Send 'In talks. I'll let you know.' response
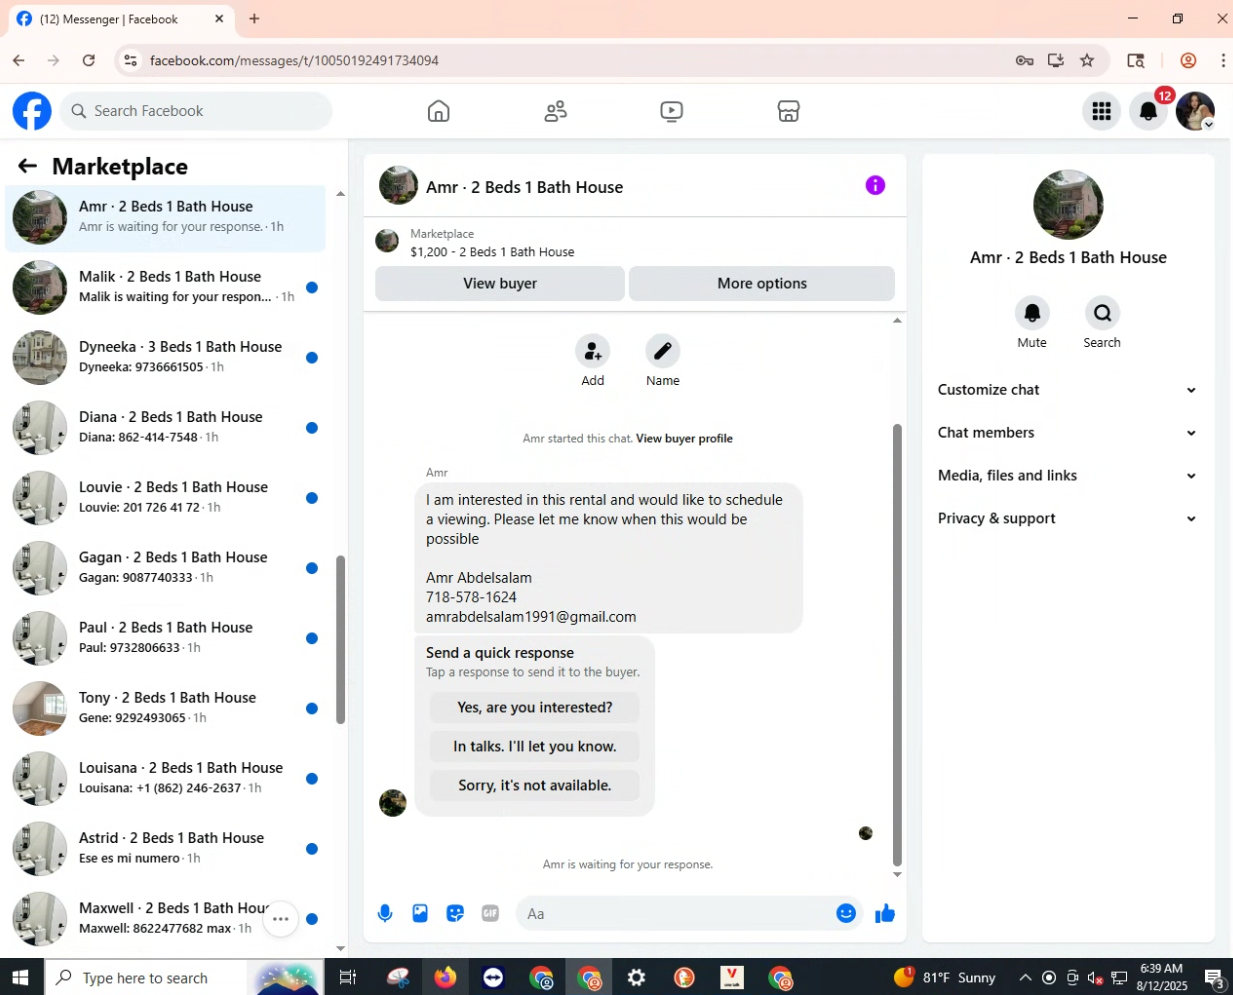The height and width of the screenshot is (995, 1233). click(x=535, y=746)
